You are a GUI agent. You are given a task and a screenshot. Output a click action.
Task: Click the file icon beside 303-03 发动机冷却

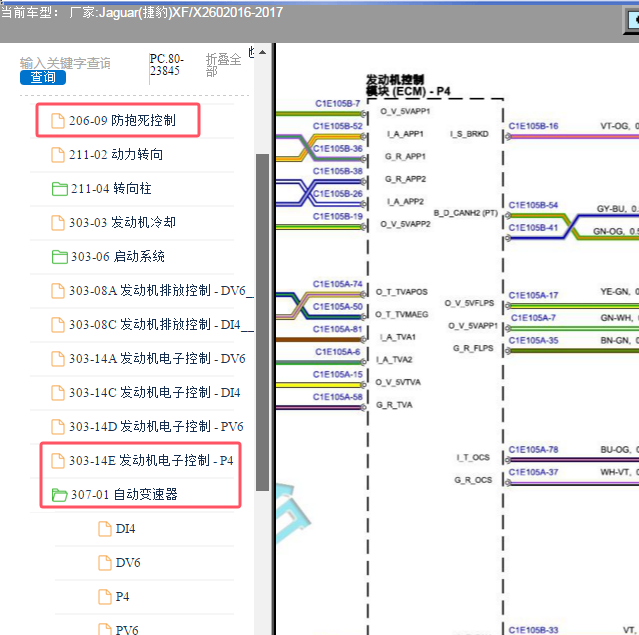58,223
